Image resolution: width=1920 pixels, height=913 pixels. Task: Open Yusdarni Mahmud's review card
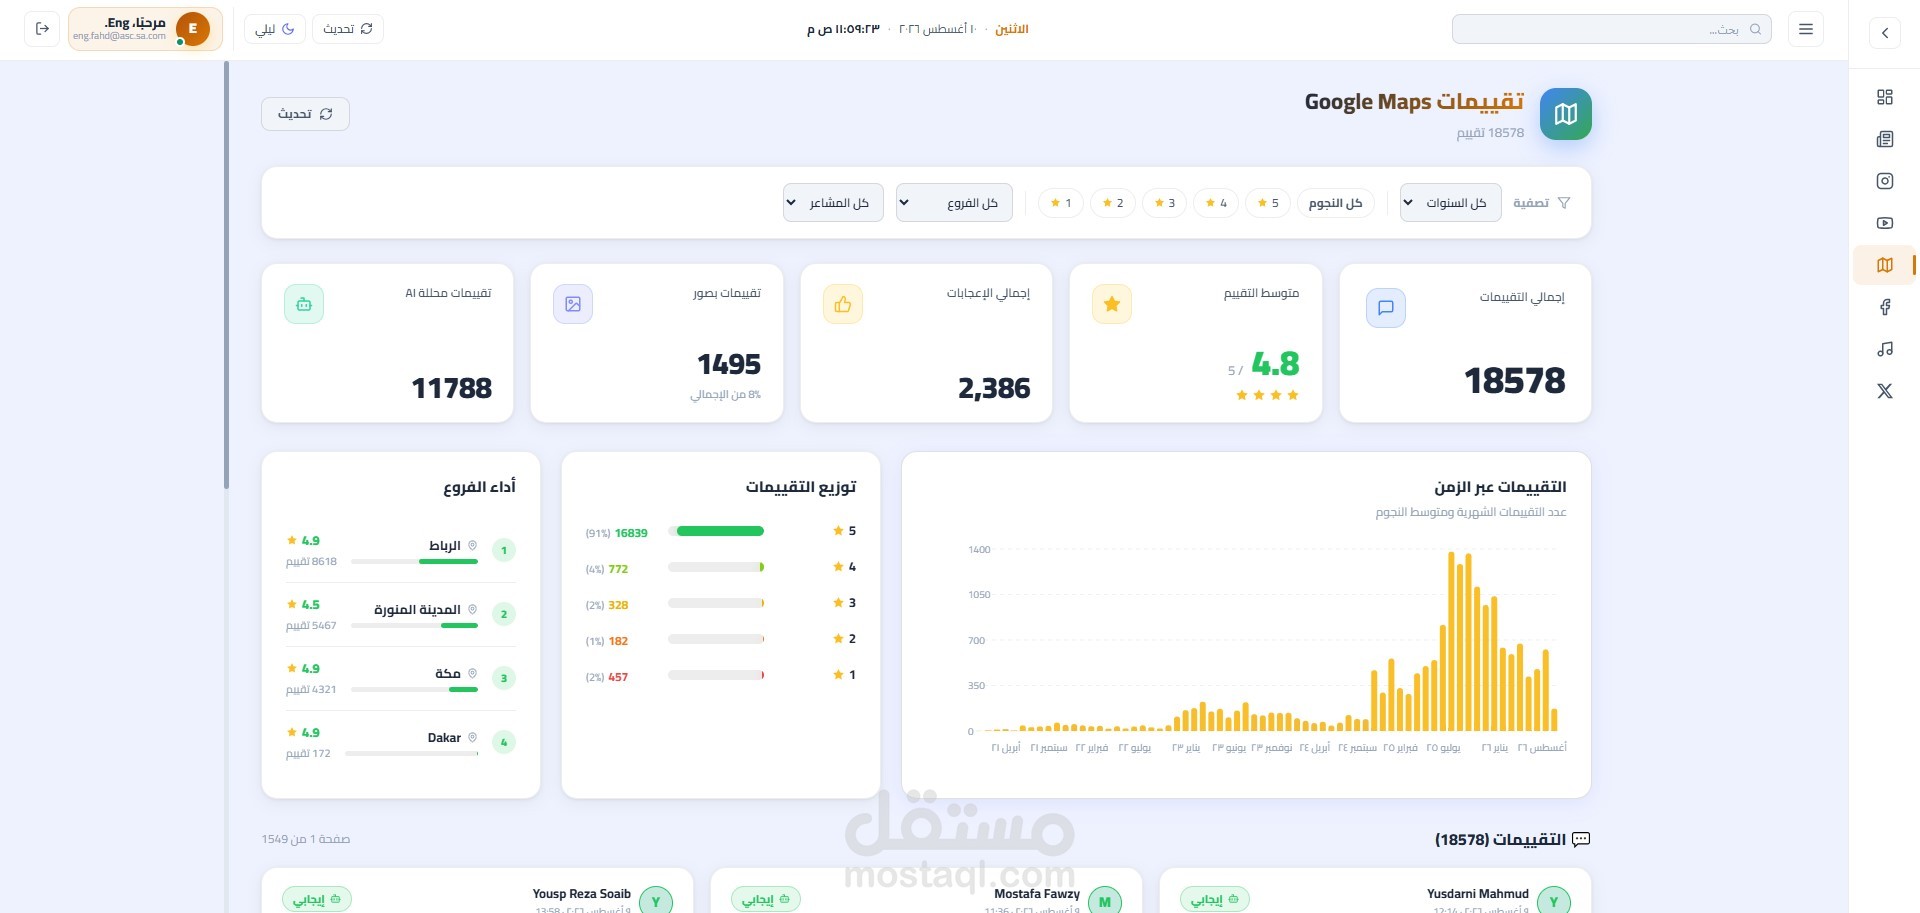point(1375,891)
